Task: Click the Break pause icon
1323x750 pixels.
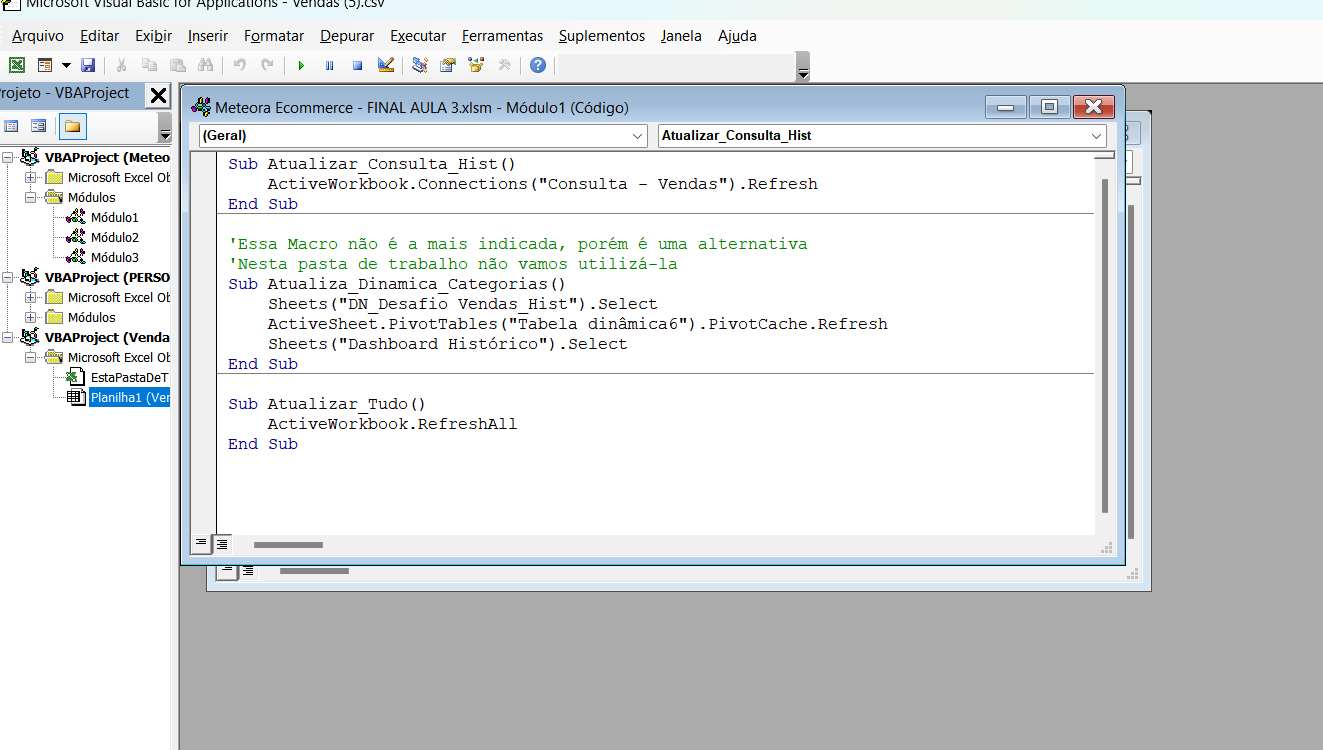Action: pyautogui.click(x=329, y=65)
